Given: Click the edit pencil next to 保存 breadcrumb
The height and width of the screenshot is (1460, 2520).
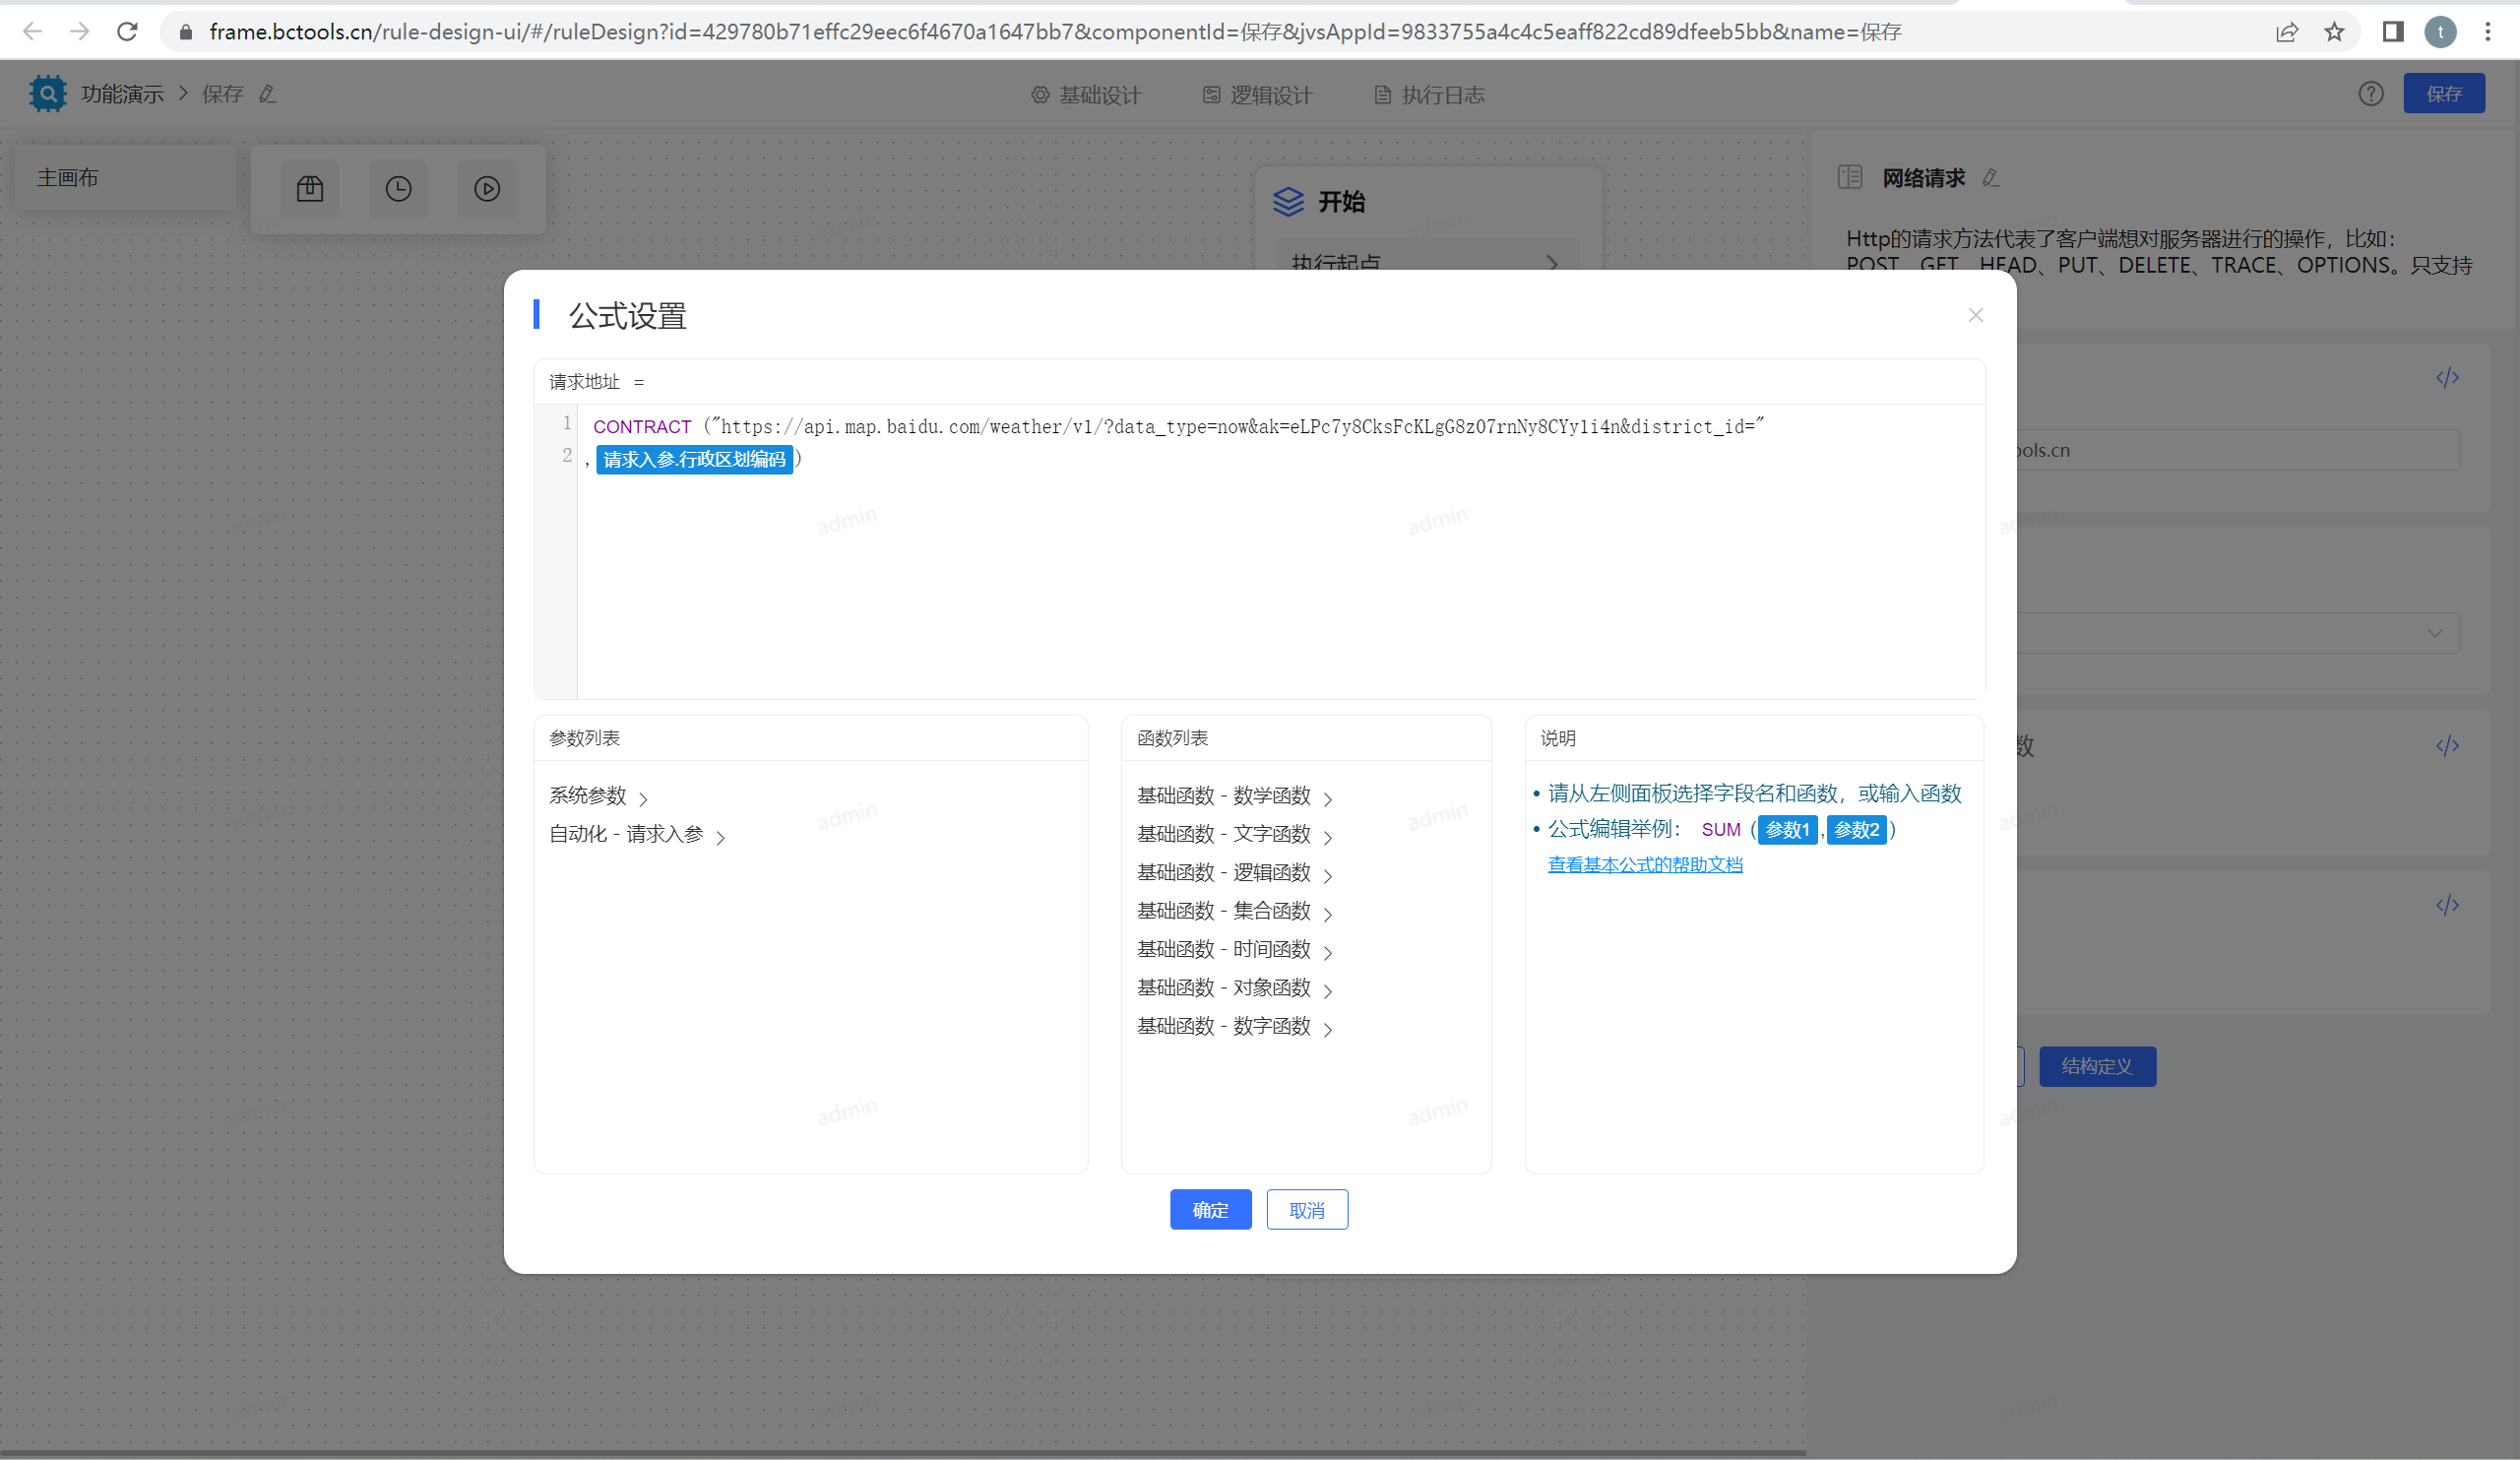Looking at the screenshot, I should point(267,94).
